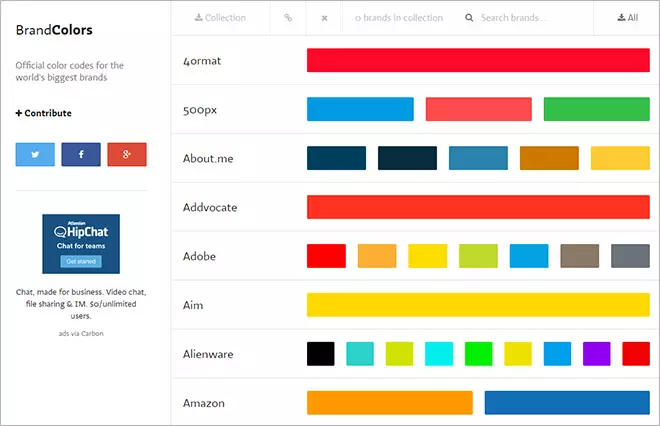Click '0 brands in collection' counter

click(399, 18)
